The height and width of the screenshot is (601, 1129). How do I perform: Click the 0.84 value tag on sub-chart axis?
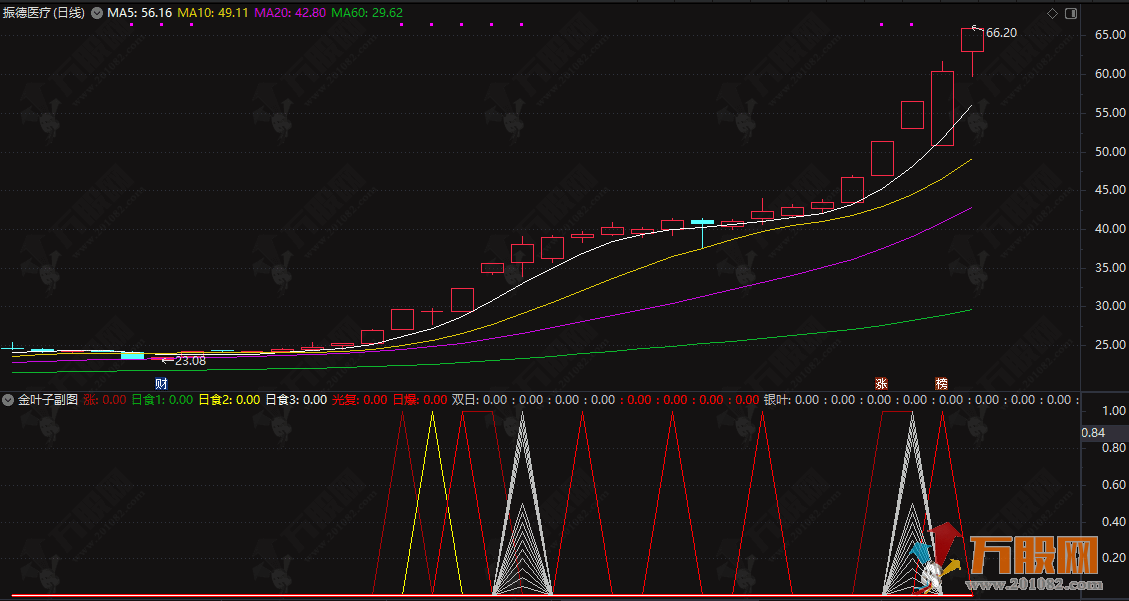[x=1093, y=433]
